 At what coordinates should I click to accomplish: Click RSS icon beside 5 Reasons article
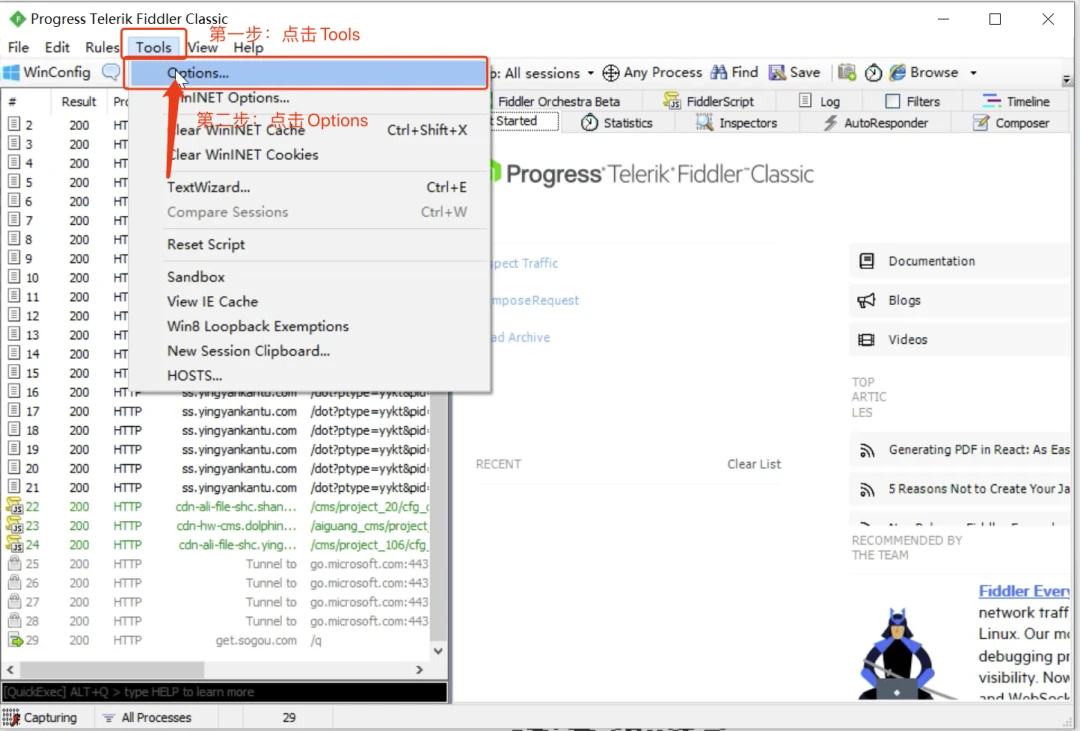point(867,490)
